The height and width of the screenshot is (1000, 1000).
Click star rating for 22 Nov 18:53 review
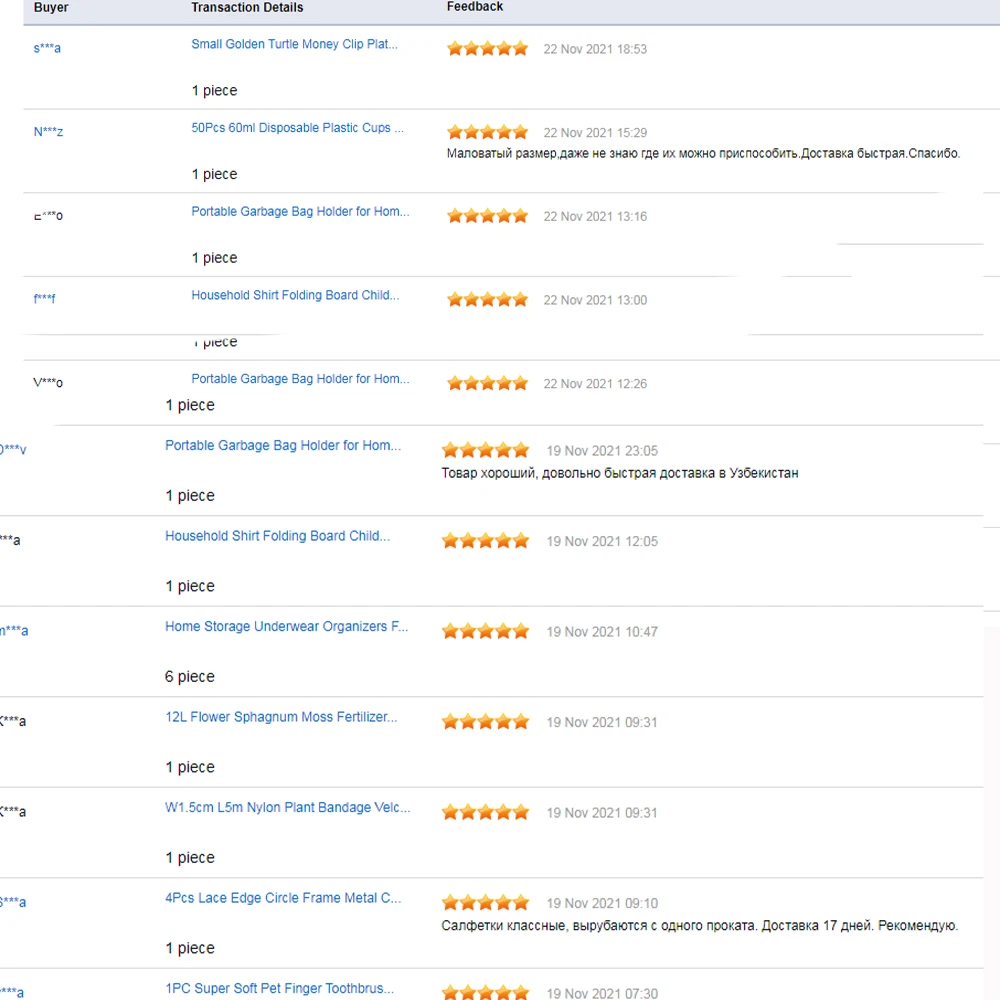487,49
